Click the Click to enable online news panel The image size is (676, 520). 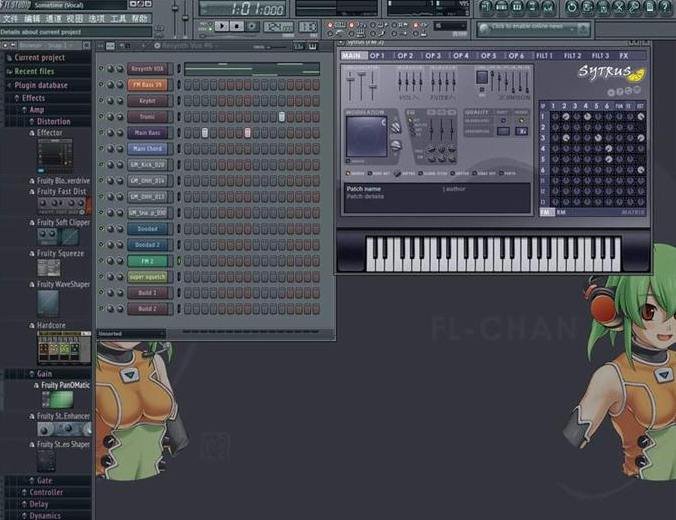534,28
